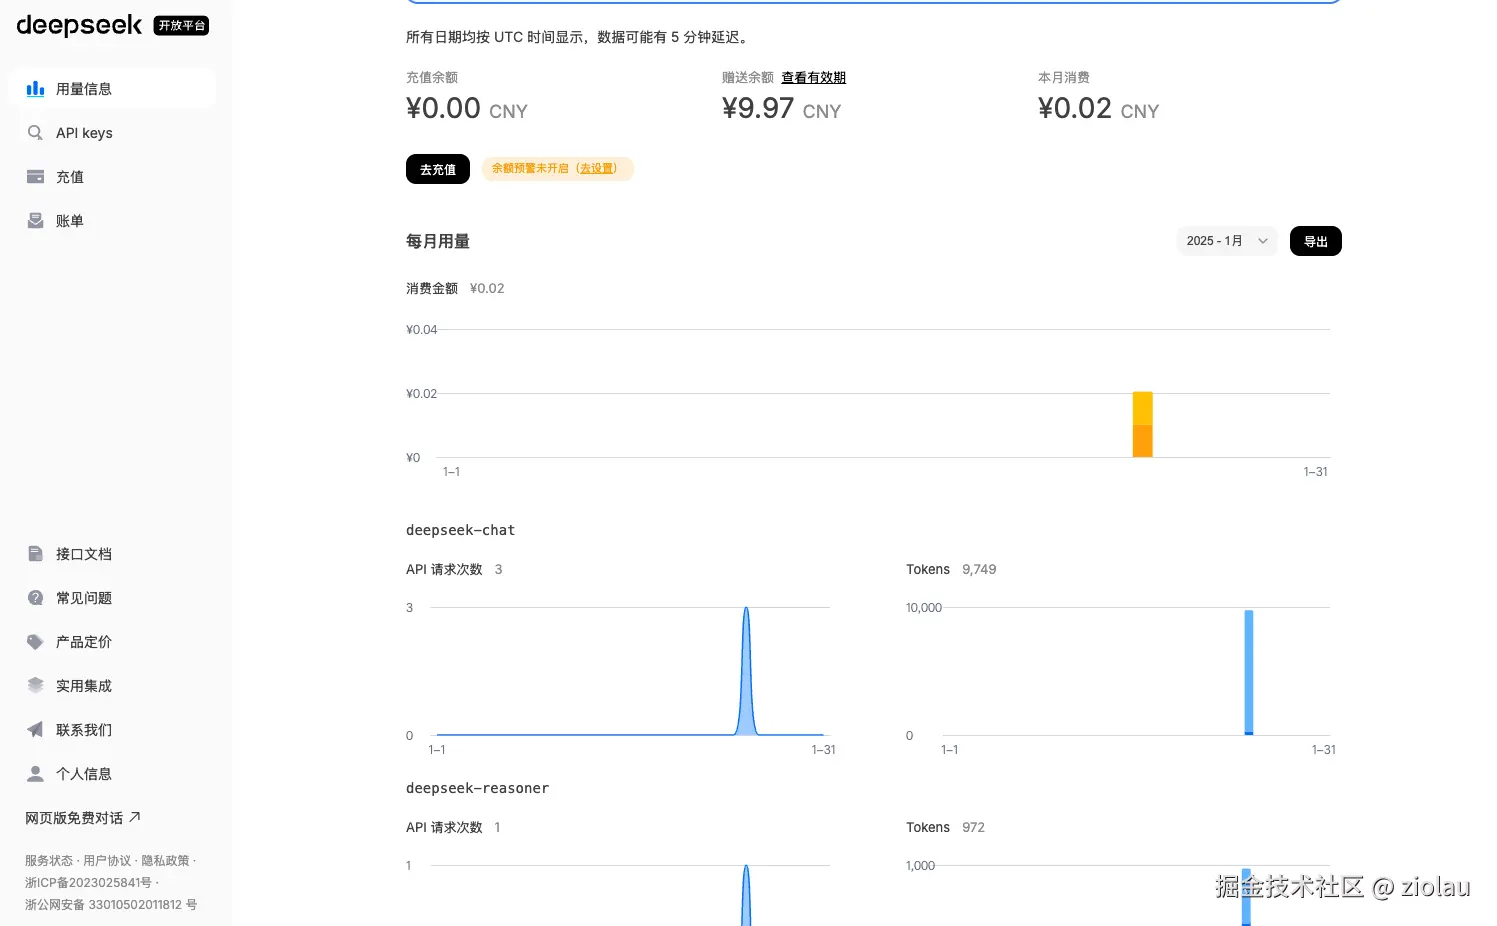Open the 用户协议 footer link
This screenshot has width=1497, height=926.
pyautogui.click(x=107, y=860)
